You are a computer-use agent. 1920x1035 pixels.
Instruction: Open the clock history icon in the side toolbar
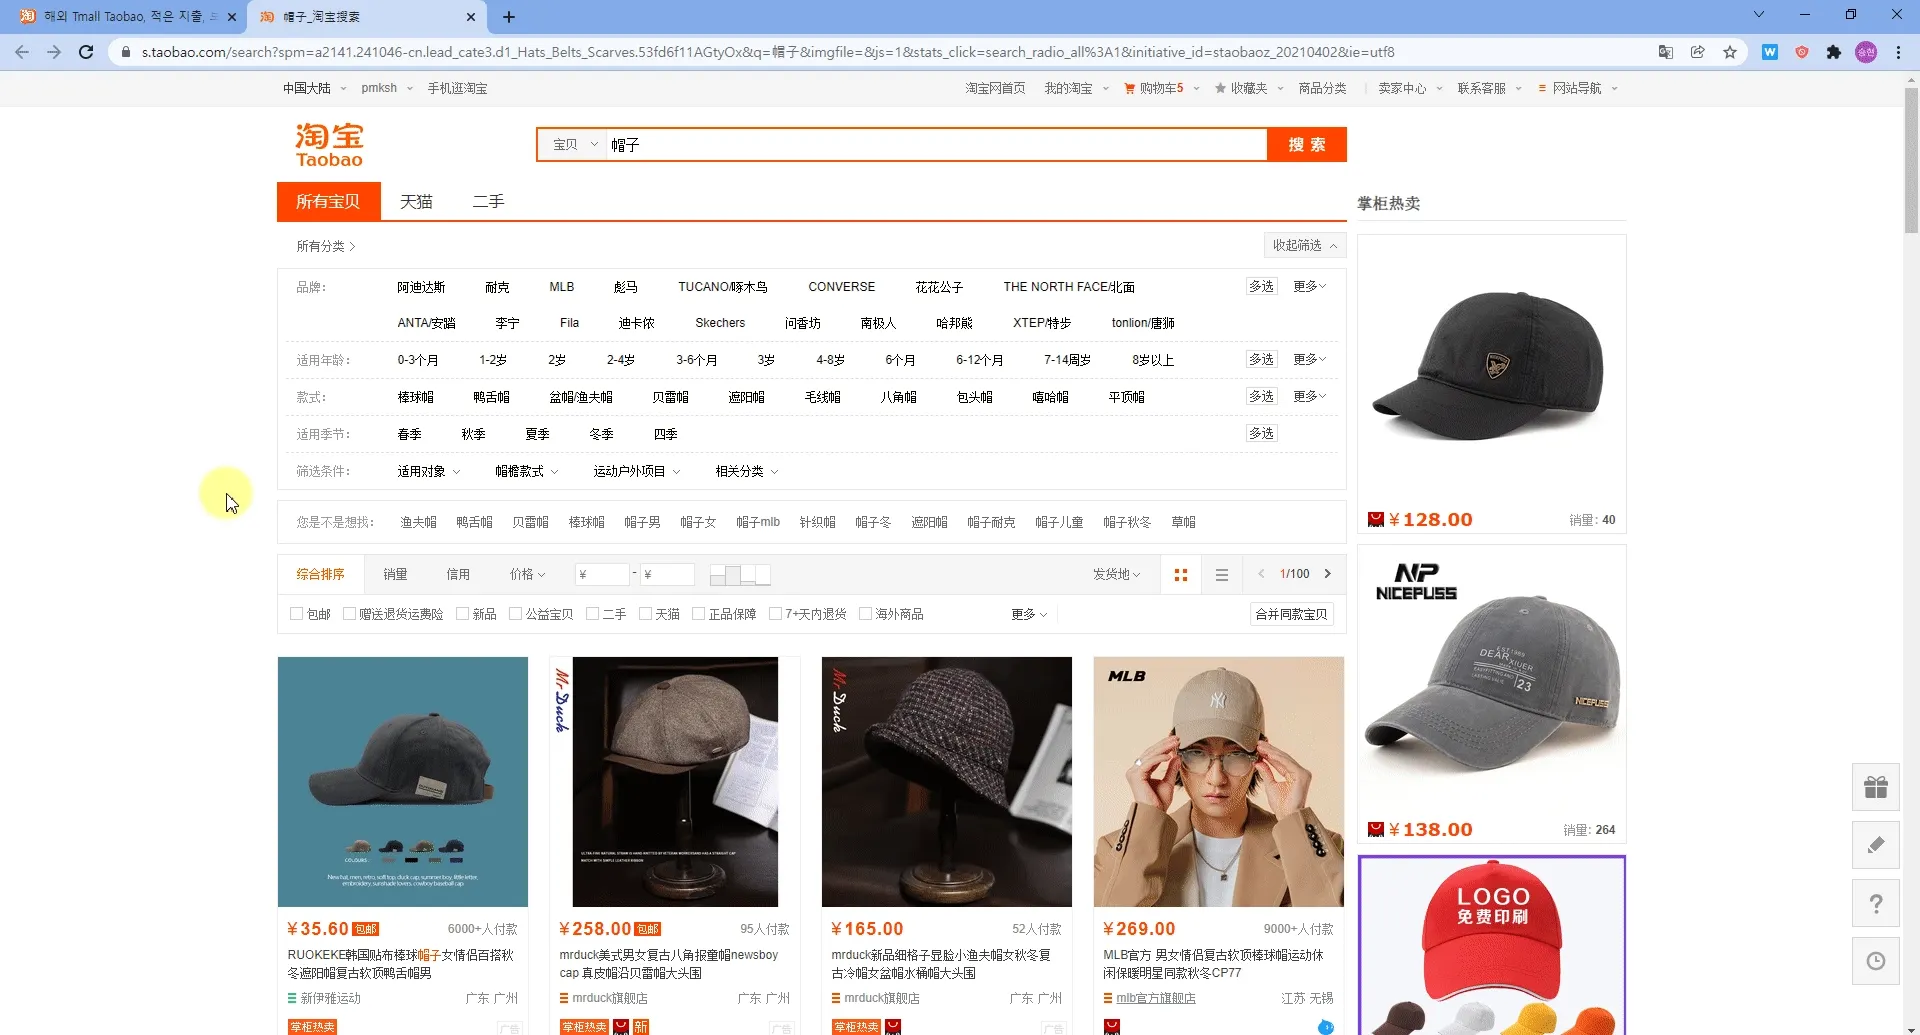point(1876,961)
